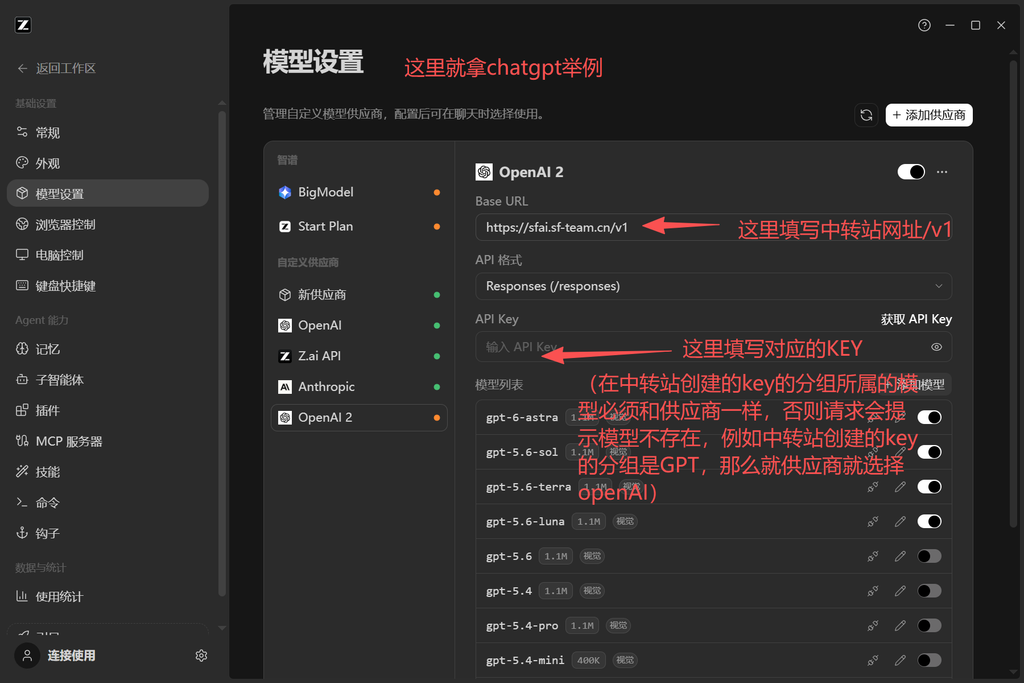Open 钩子 settings page
Viewport: 1024px width, 683px height.
pyautogui.click(x=108, y=533)
